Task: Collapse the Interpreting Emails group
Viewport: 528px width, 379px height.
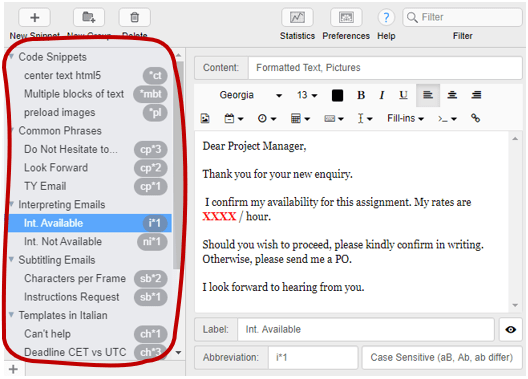Action: click(12, 204)
